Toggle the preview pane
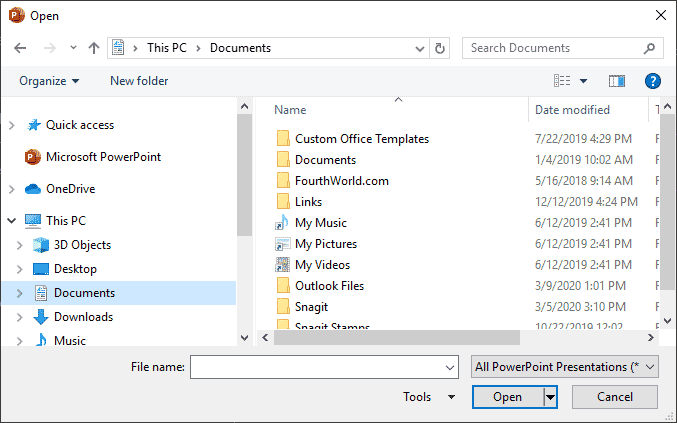The height and width of the screenshot is (423, 677). pos(617,81)
